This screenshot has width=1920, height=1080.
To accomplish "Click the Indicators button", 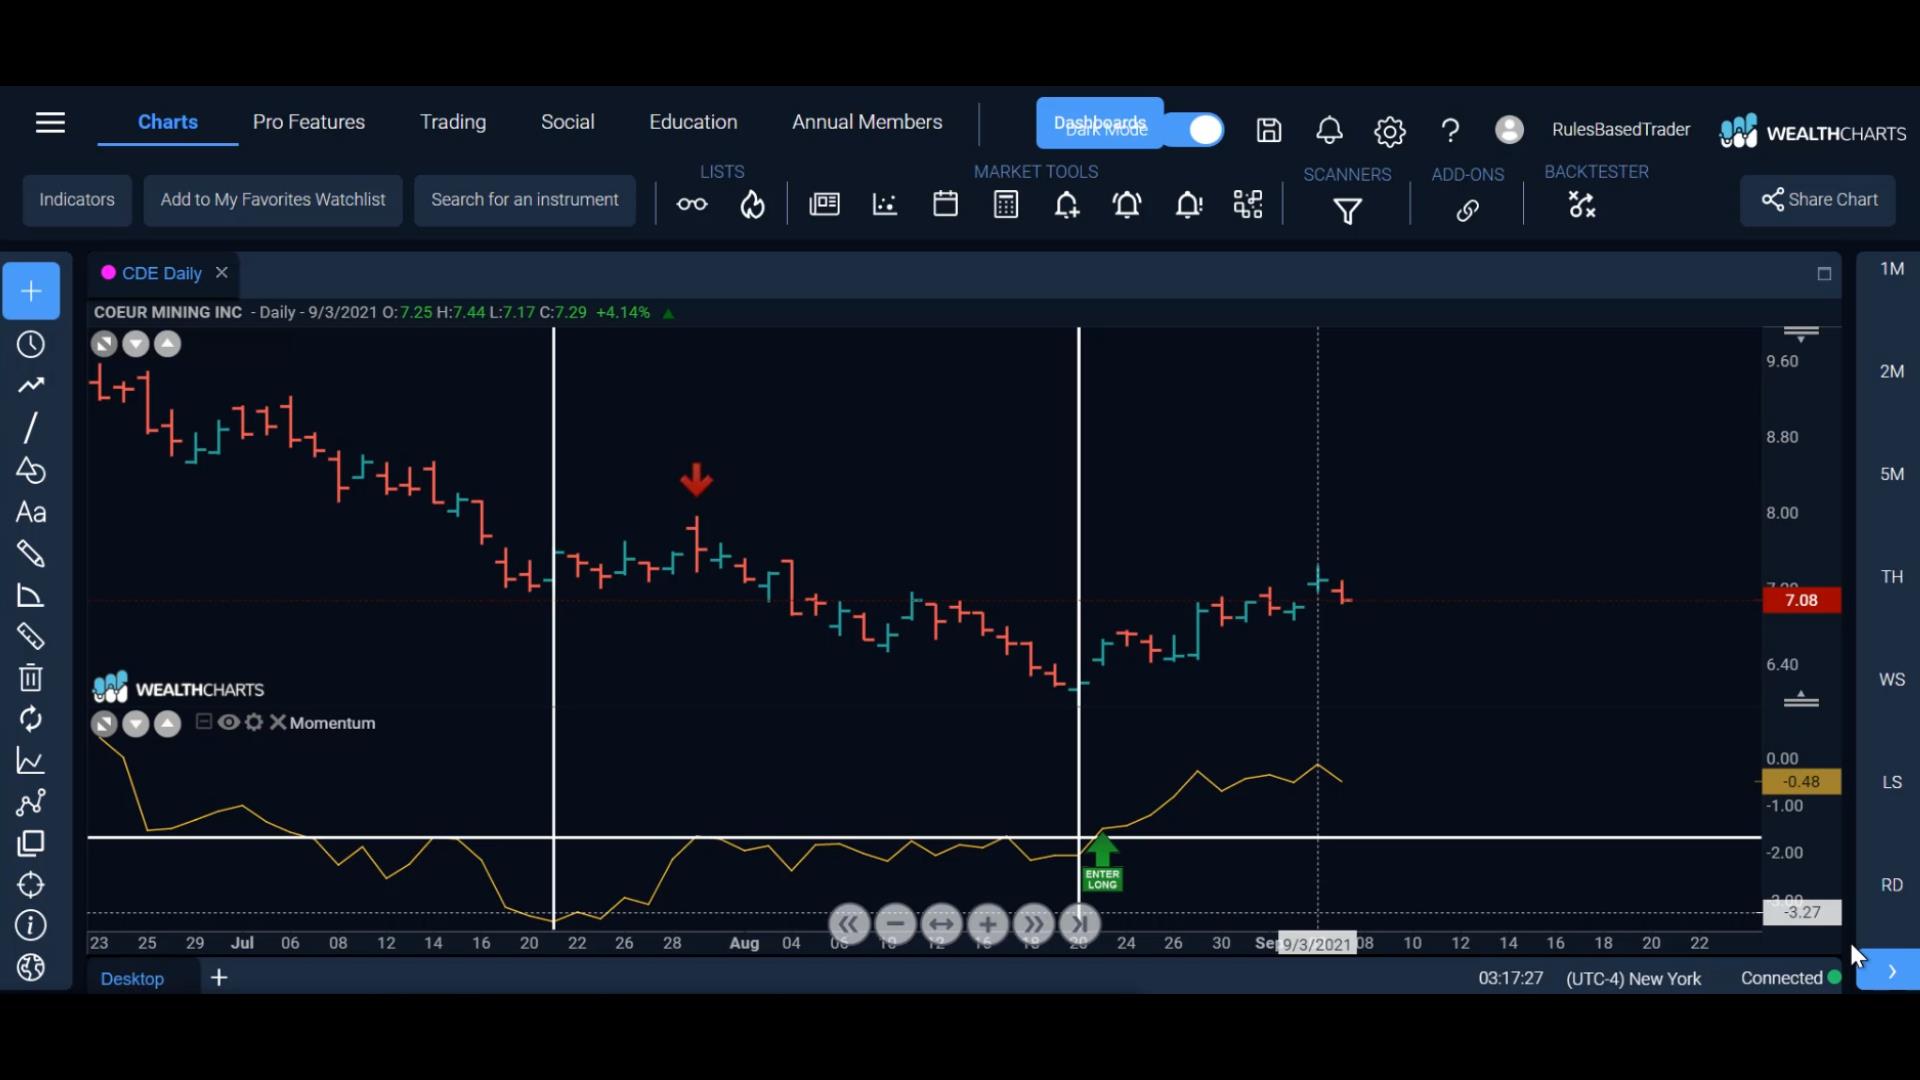I will click(77, 200).
